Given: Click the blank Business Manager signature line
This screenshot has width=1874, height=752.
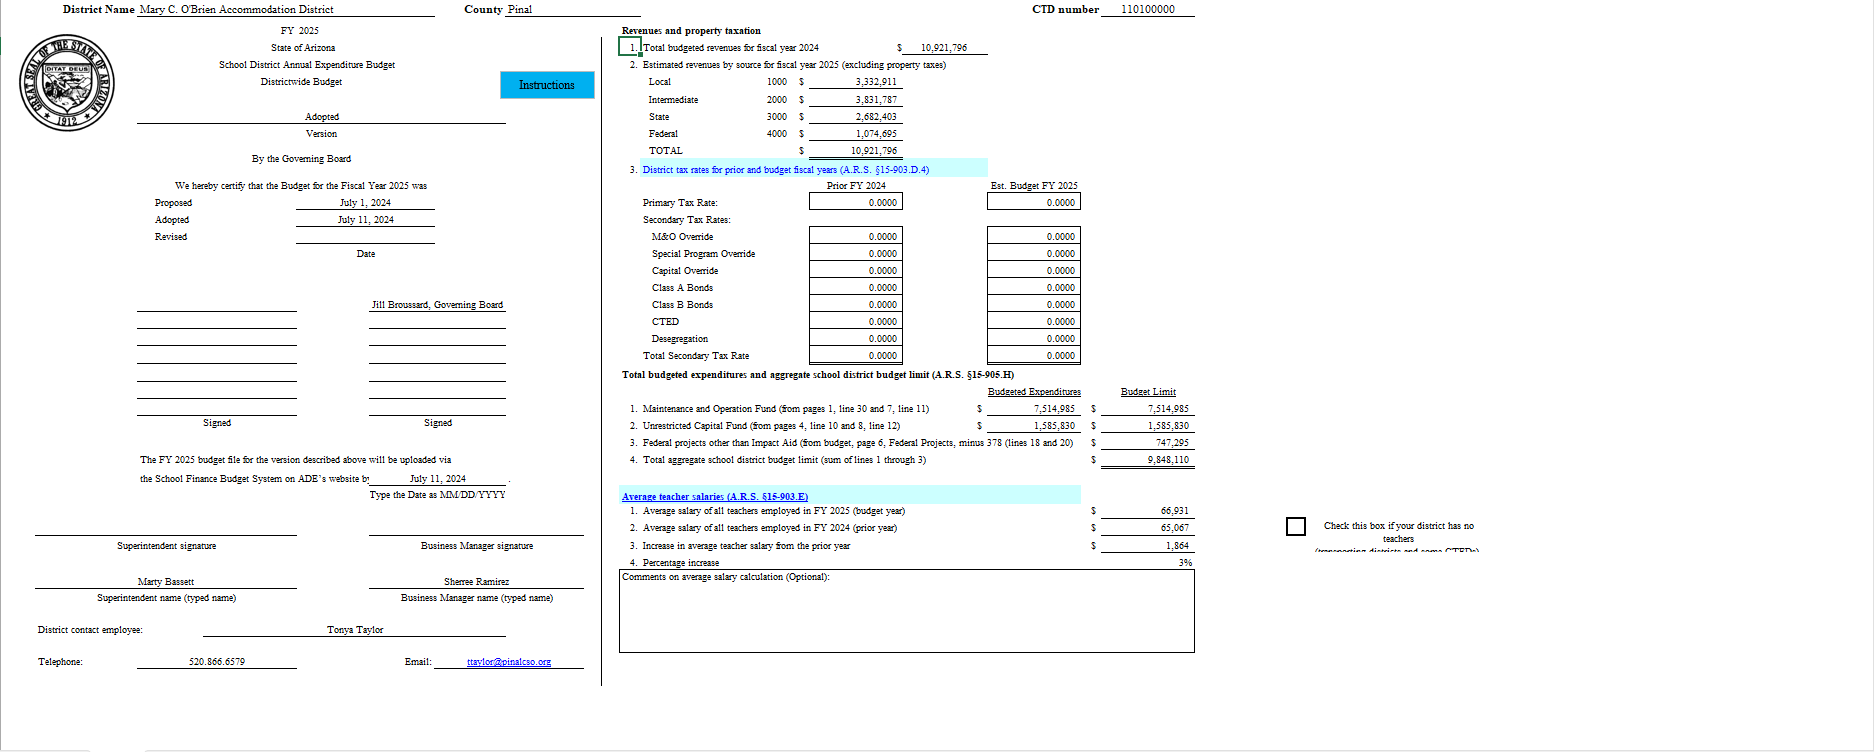Looking at the screenshot, I should 476,528.
